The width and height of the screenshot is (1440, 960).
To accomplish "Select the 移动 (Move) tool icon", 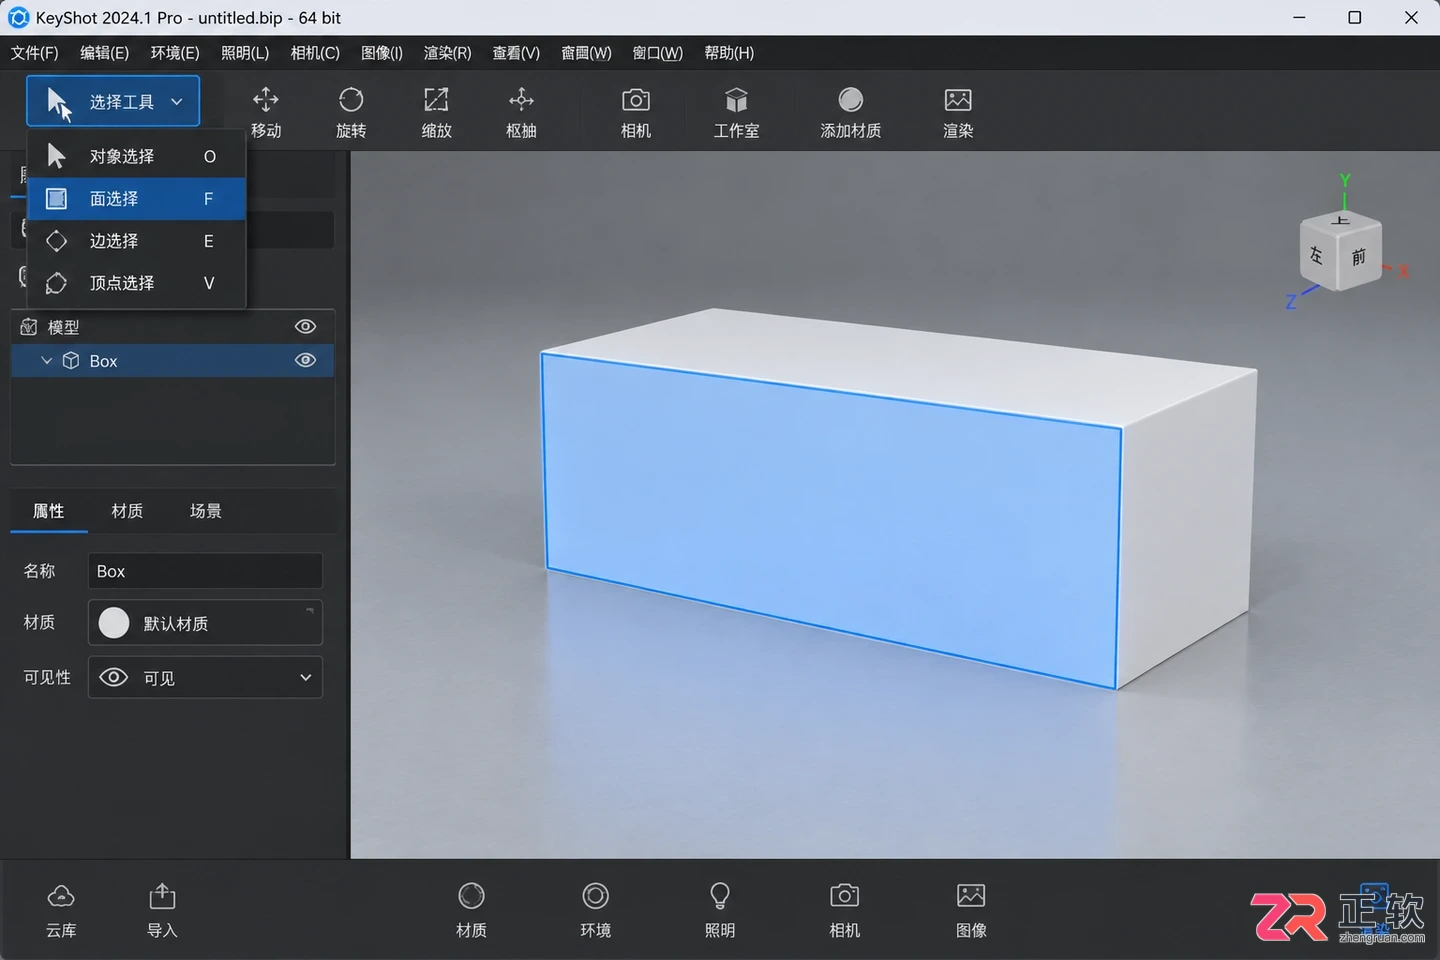I will [x=266, y=100].
